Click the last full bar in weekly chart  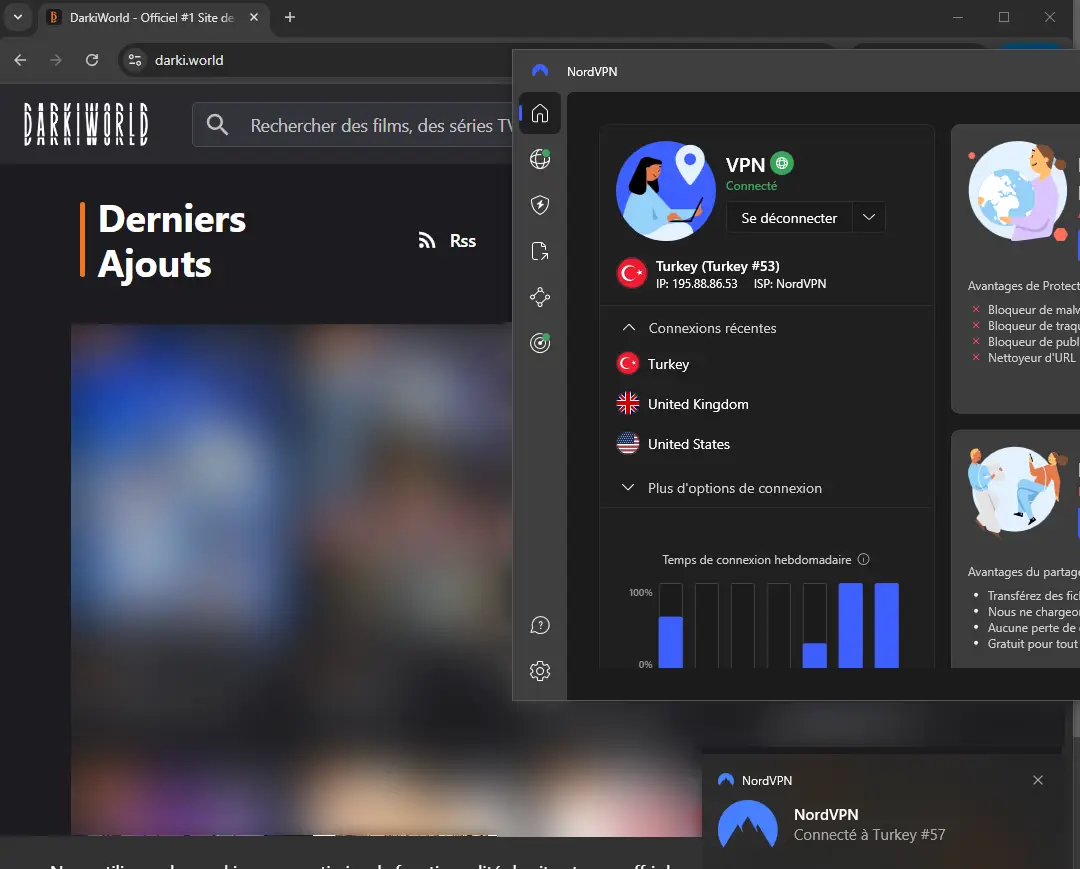click(886, 625)
